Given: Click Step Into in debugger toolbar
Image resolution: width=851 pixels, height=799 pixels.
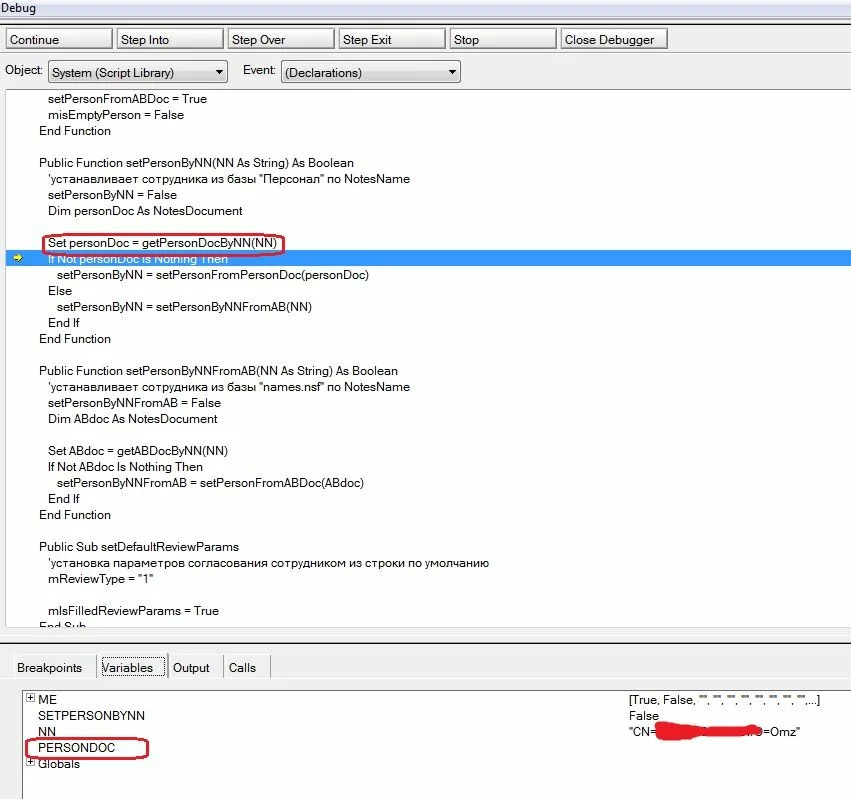Looking at the screenshot, I should point(169,39).
